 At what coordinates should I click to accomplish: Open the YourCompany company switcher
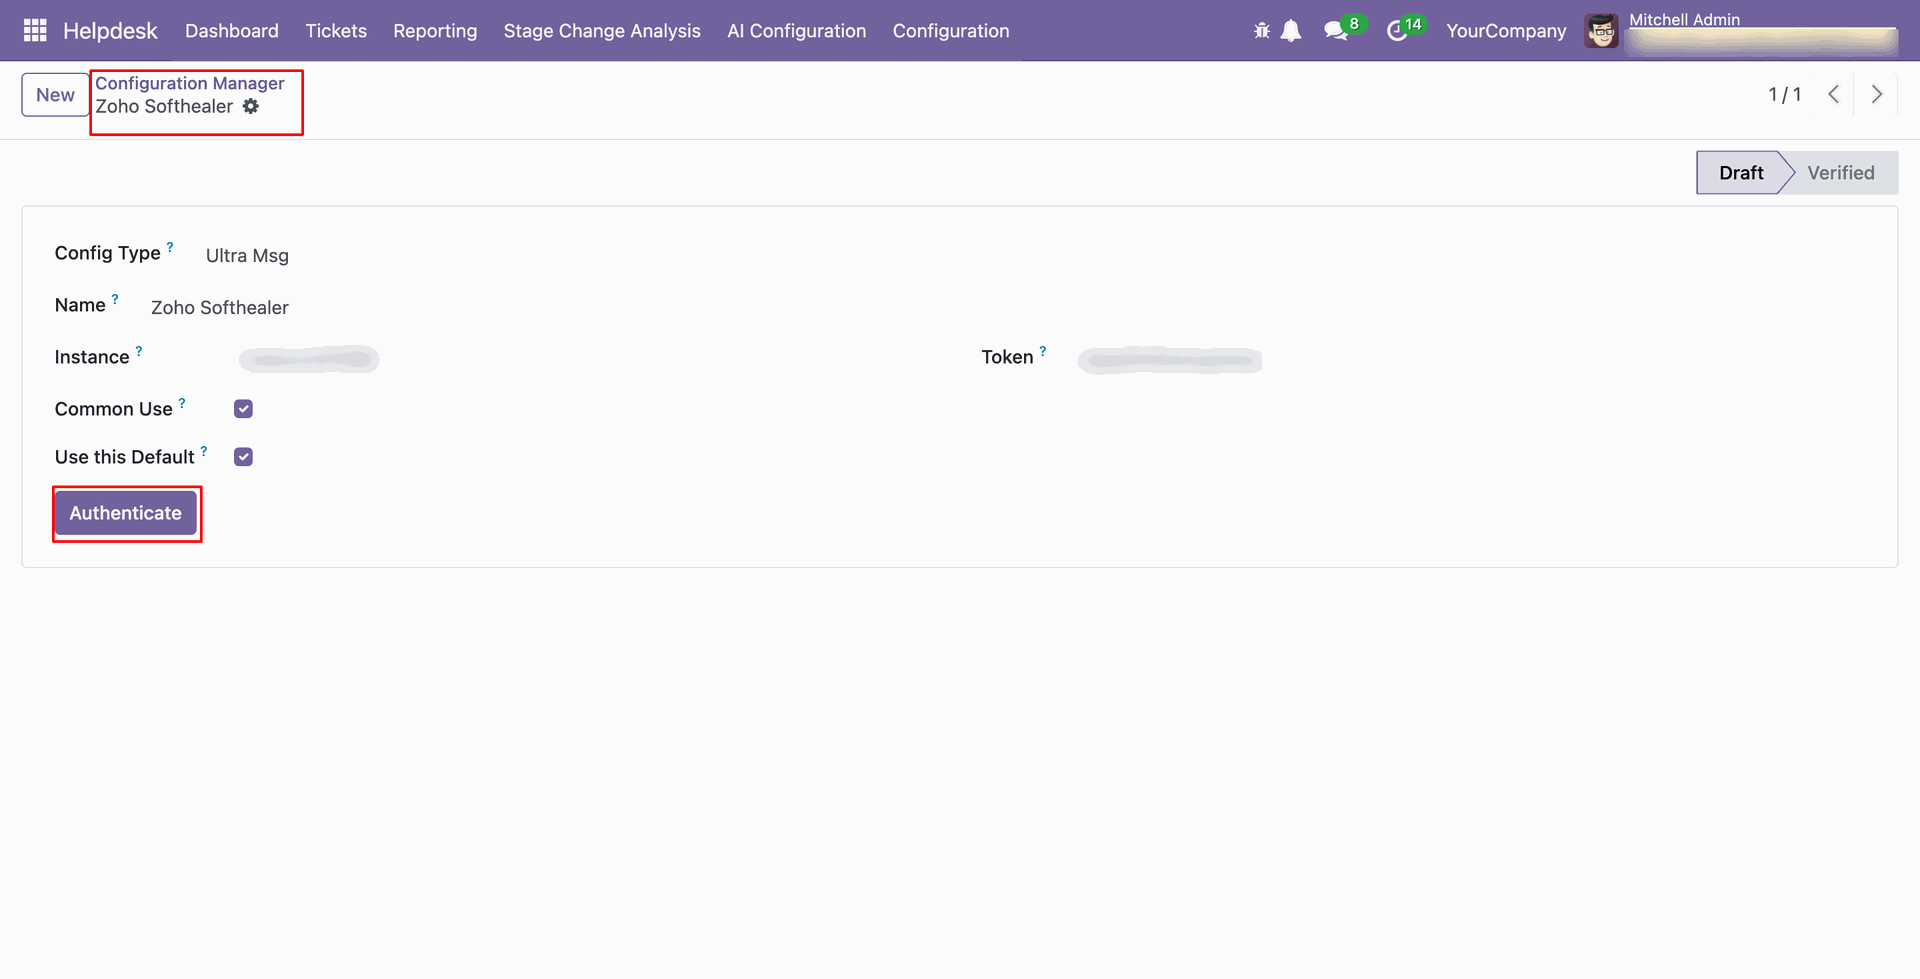(x=1506, y=31)
